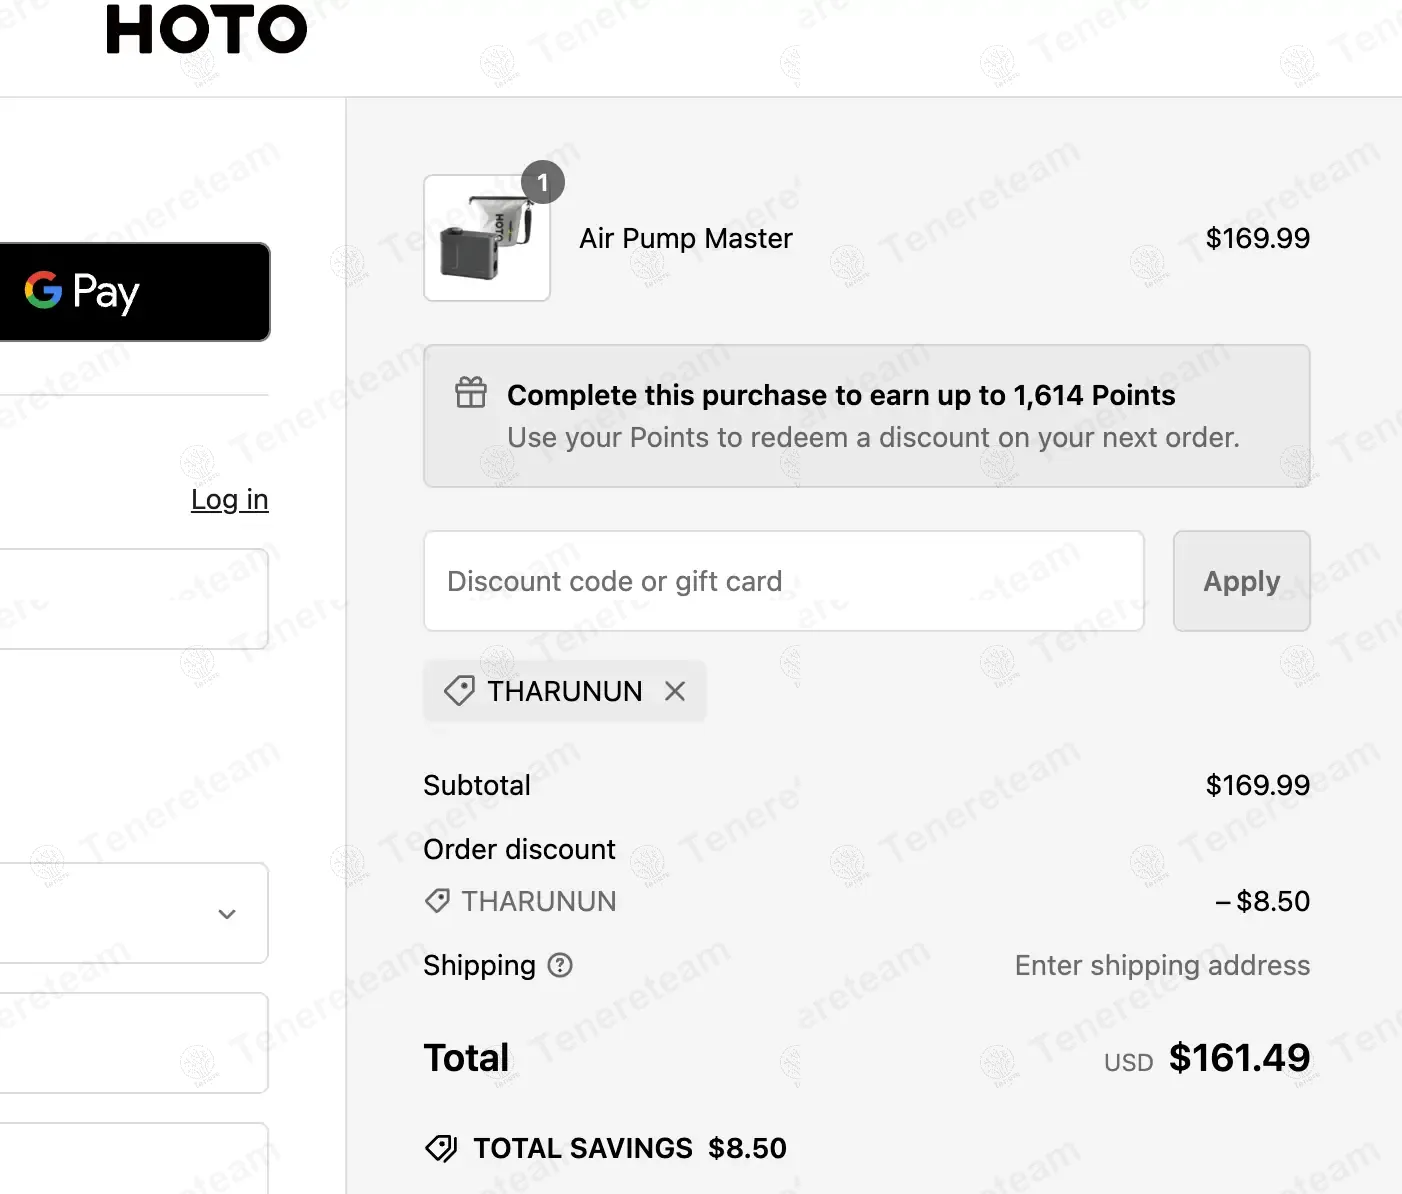Click the HOTO logo

[x=206, y=29]
